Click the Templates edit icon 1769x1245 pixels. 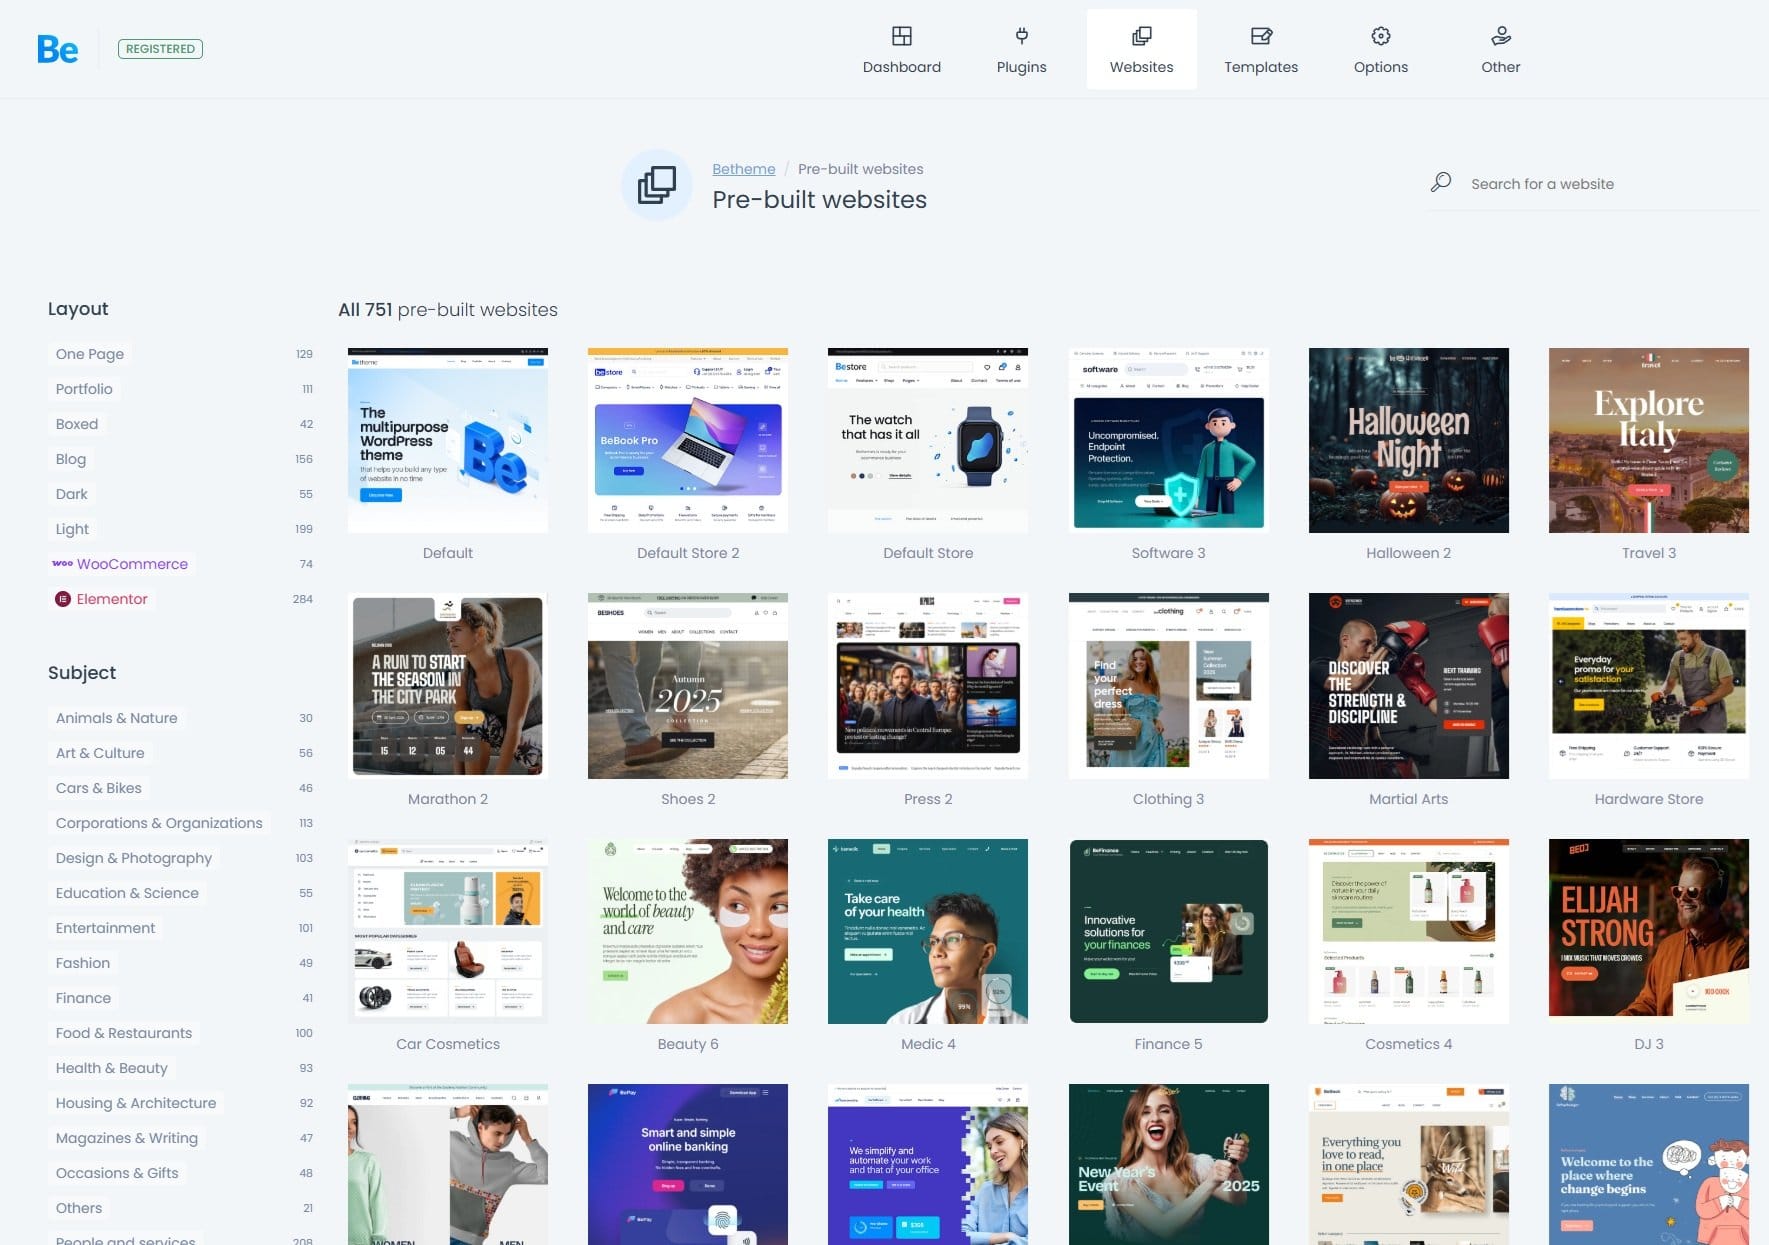pyautogui.click(x=1261, y=36)
